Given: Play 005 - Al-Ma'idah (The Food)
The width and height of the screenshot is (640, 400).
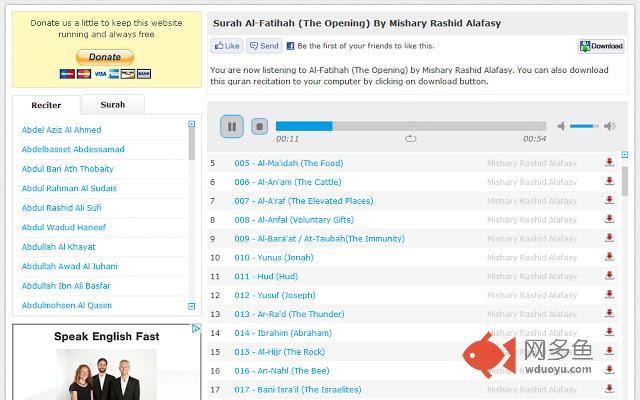Looking at the screenshot, I should tap(289, 163).
